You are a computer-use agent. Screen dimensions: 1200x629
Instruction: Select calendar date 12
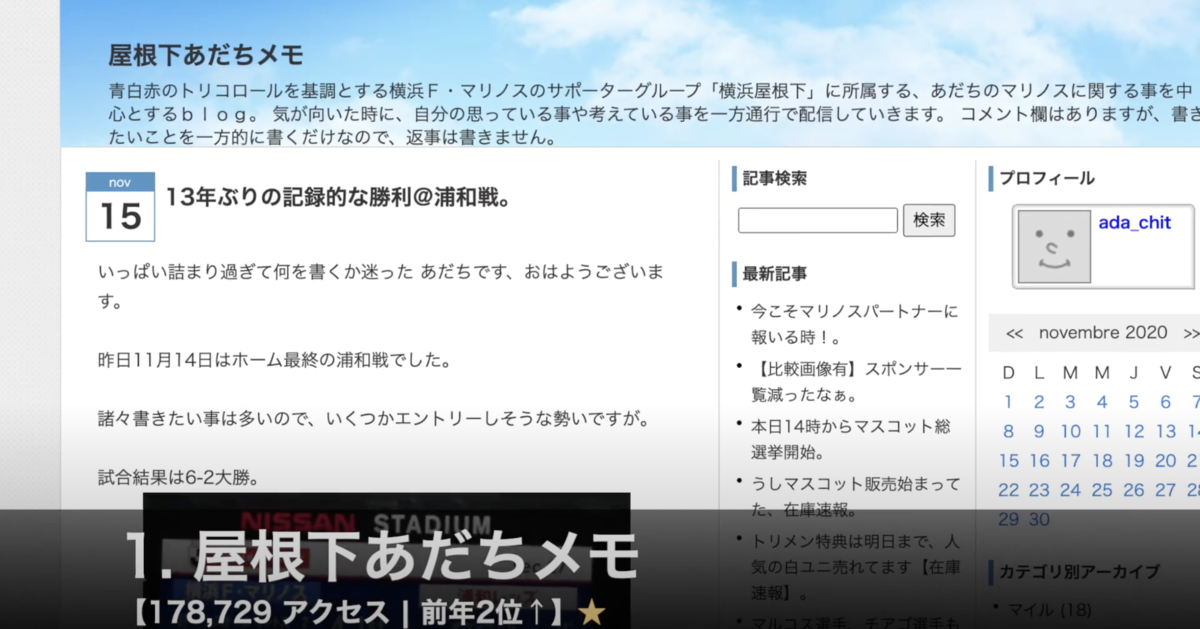click(1134, 432)
